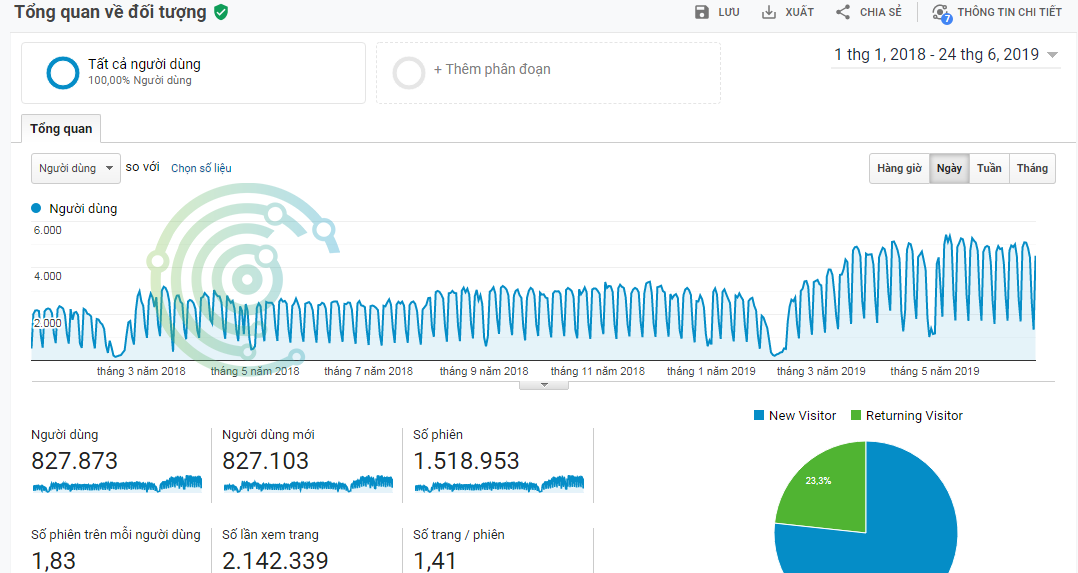The image size is (1078, 573).
Task: Click the LƯU button label
Action: pos(729,12)
